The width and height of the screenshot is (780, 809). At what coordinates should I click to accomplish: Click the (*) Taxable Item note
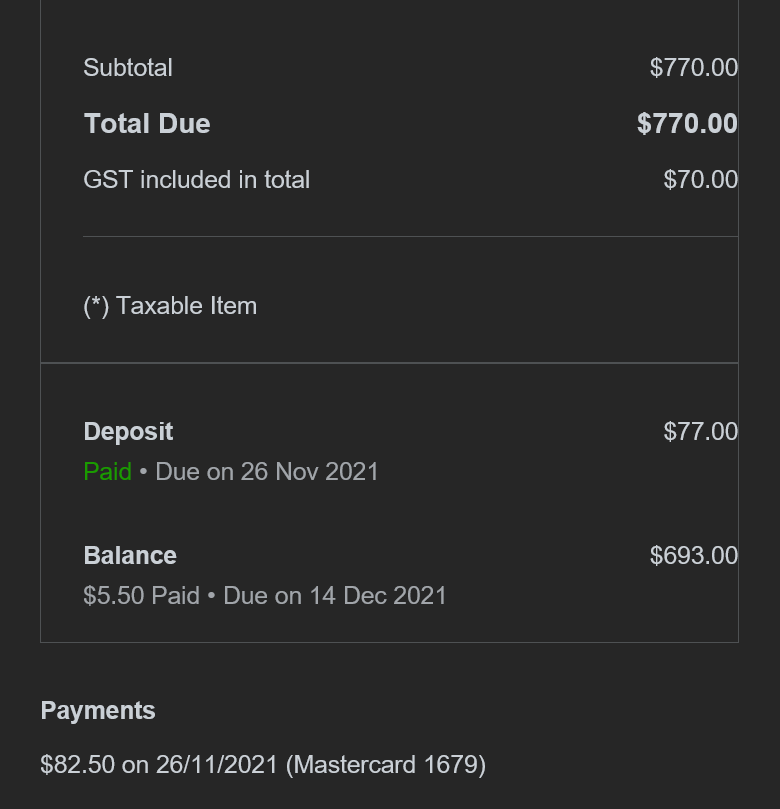[x=170, y=306]
